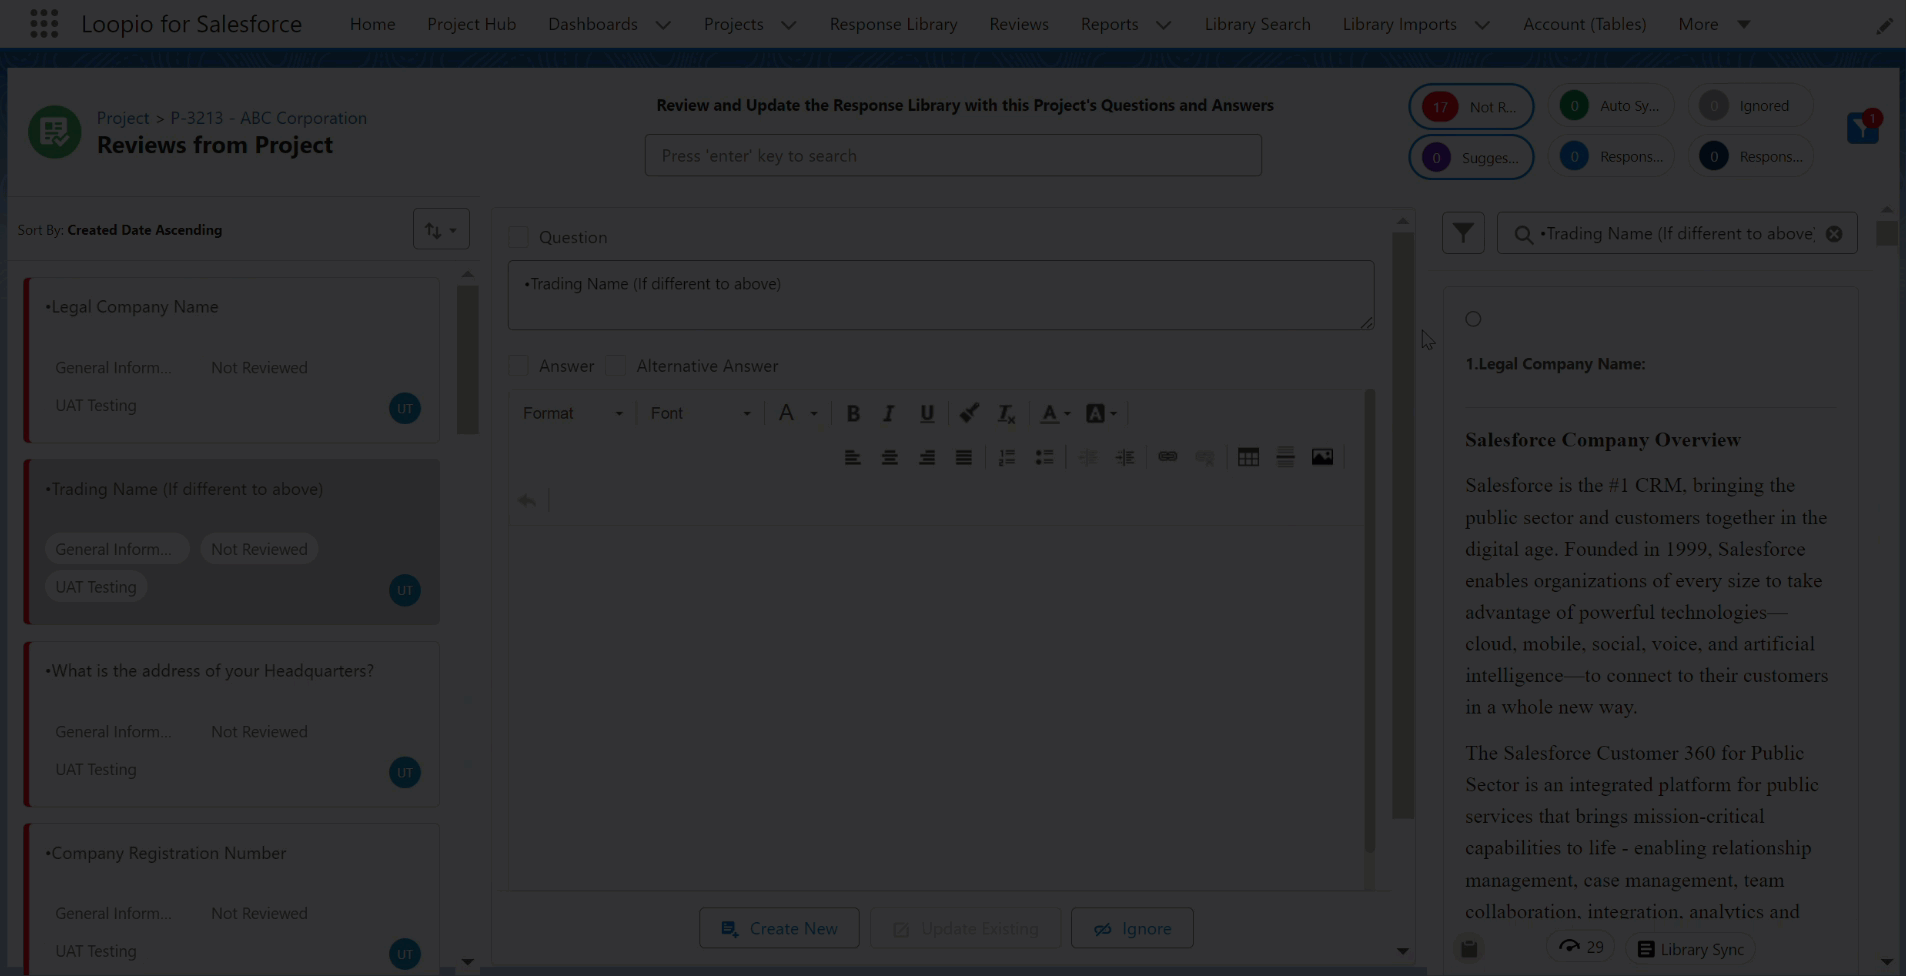Click the 29 usage count icon
1906x976 pixels.
point(1580,947)
